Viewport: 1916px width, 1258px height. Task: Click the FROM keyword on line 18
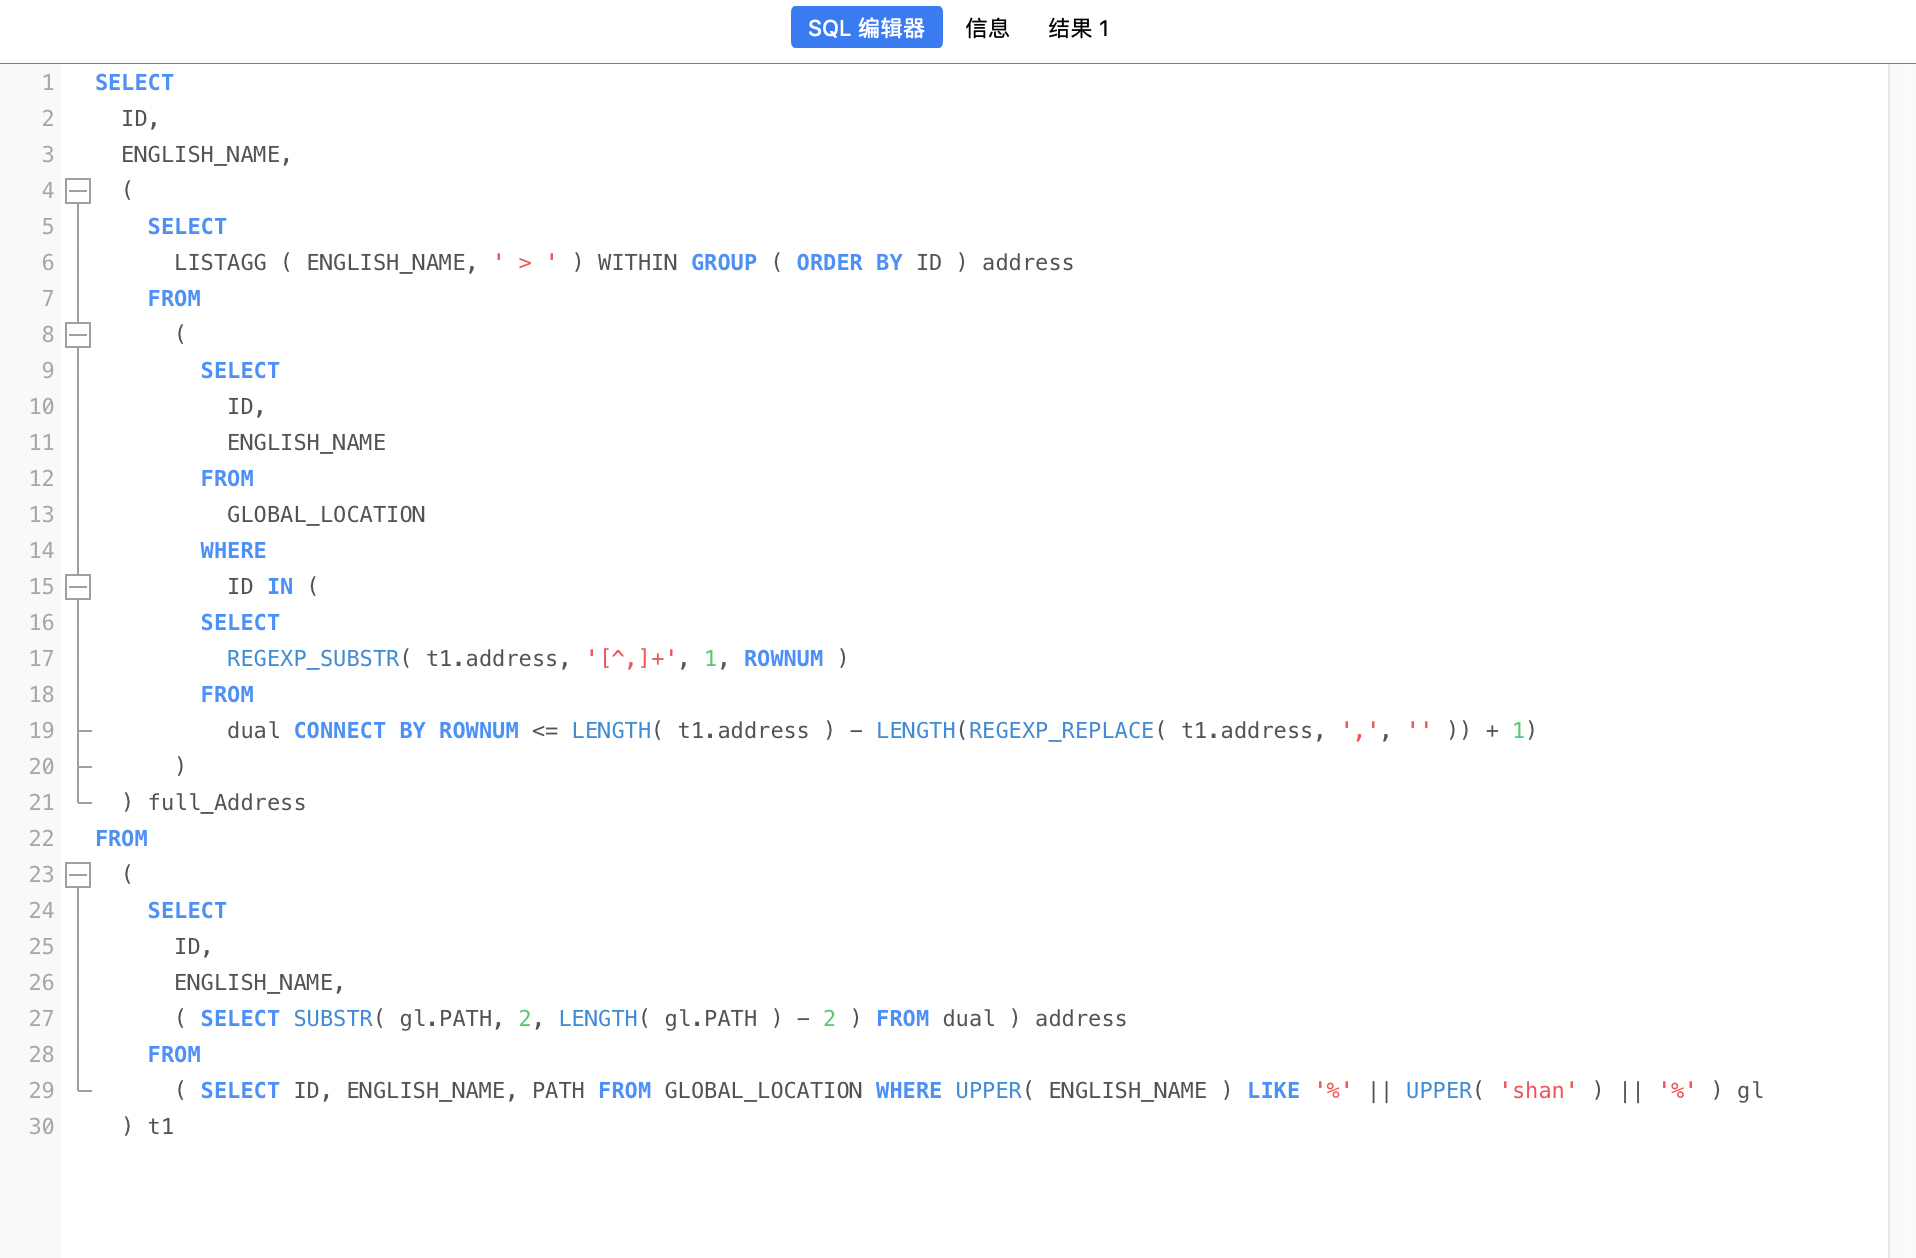227,694
